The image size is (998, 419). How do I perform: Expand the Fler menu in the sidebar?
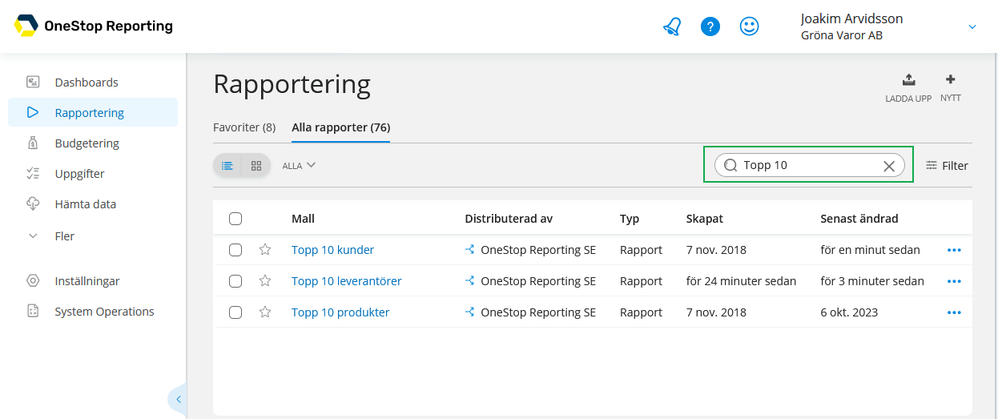[65, 236]
